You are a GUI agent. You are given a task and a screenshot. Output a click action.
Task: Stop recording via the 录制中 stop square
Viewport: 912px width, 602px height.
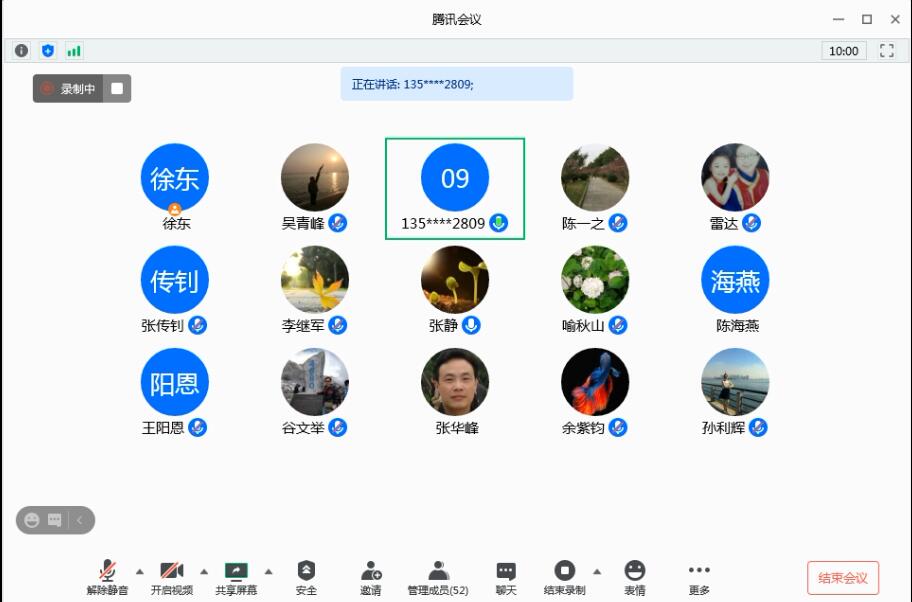pyautogui.click(x=117, y=89)
